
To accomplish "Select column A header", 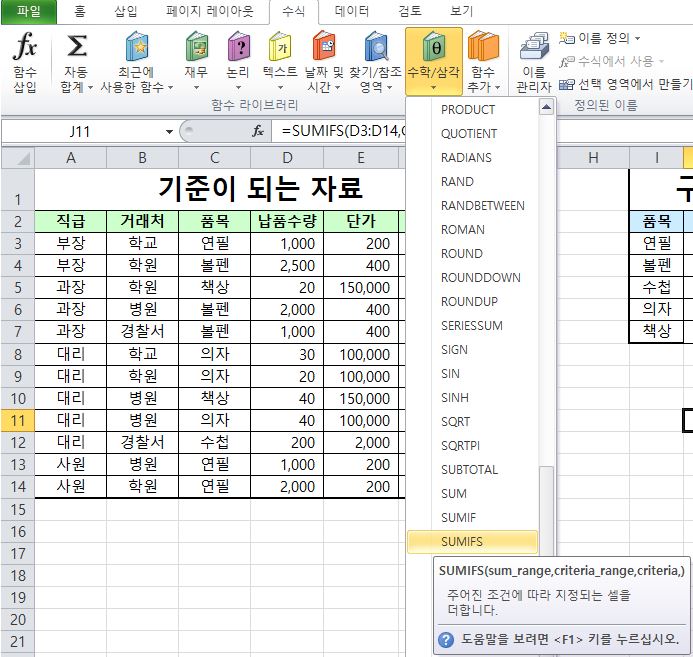I will point(71,158).
